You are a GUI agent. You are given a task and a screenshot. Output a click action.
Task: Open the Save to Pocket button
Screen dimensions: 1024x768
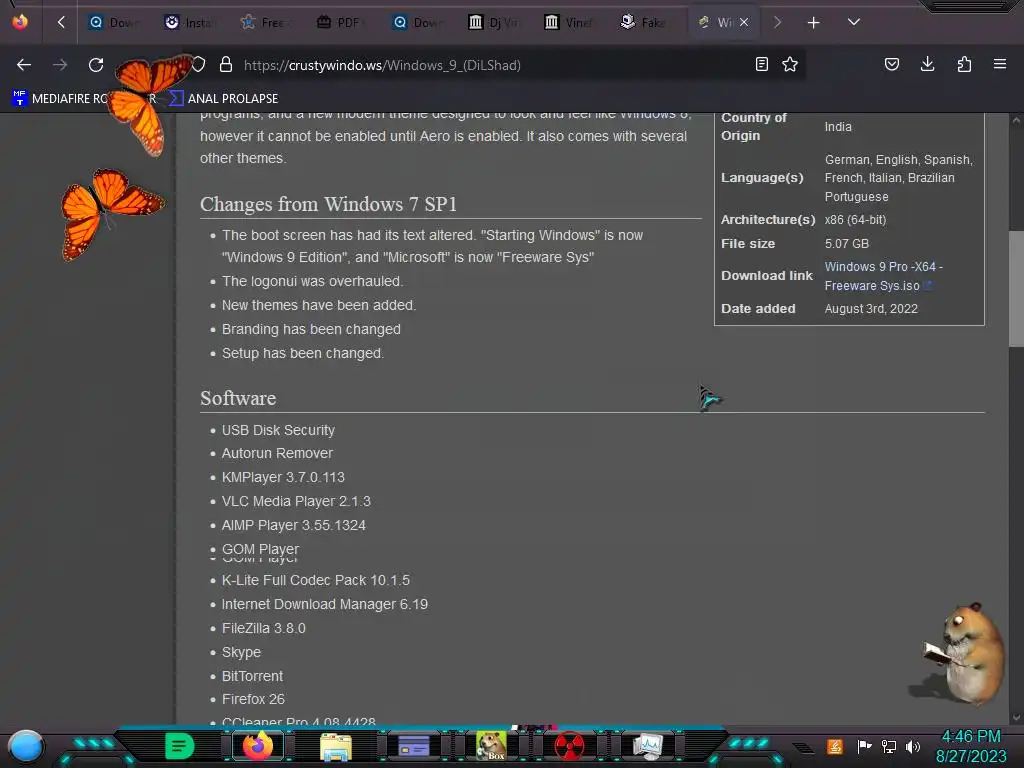(892, 64)
